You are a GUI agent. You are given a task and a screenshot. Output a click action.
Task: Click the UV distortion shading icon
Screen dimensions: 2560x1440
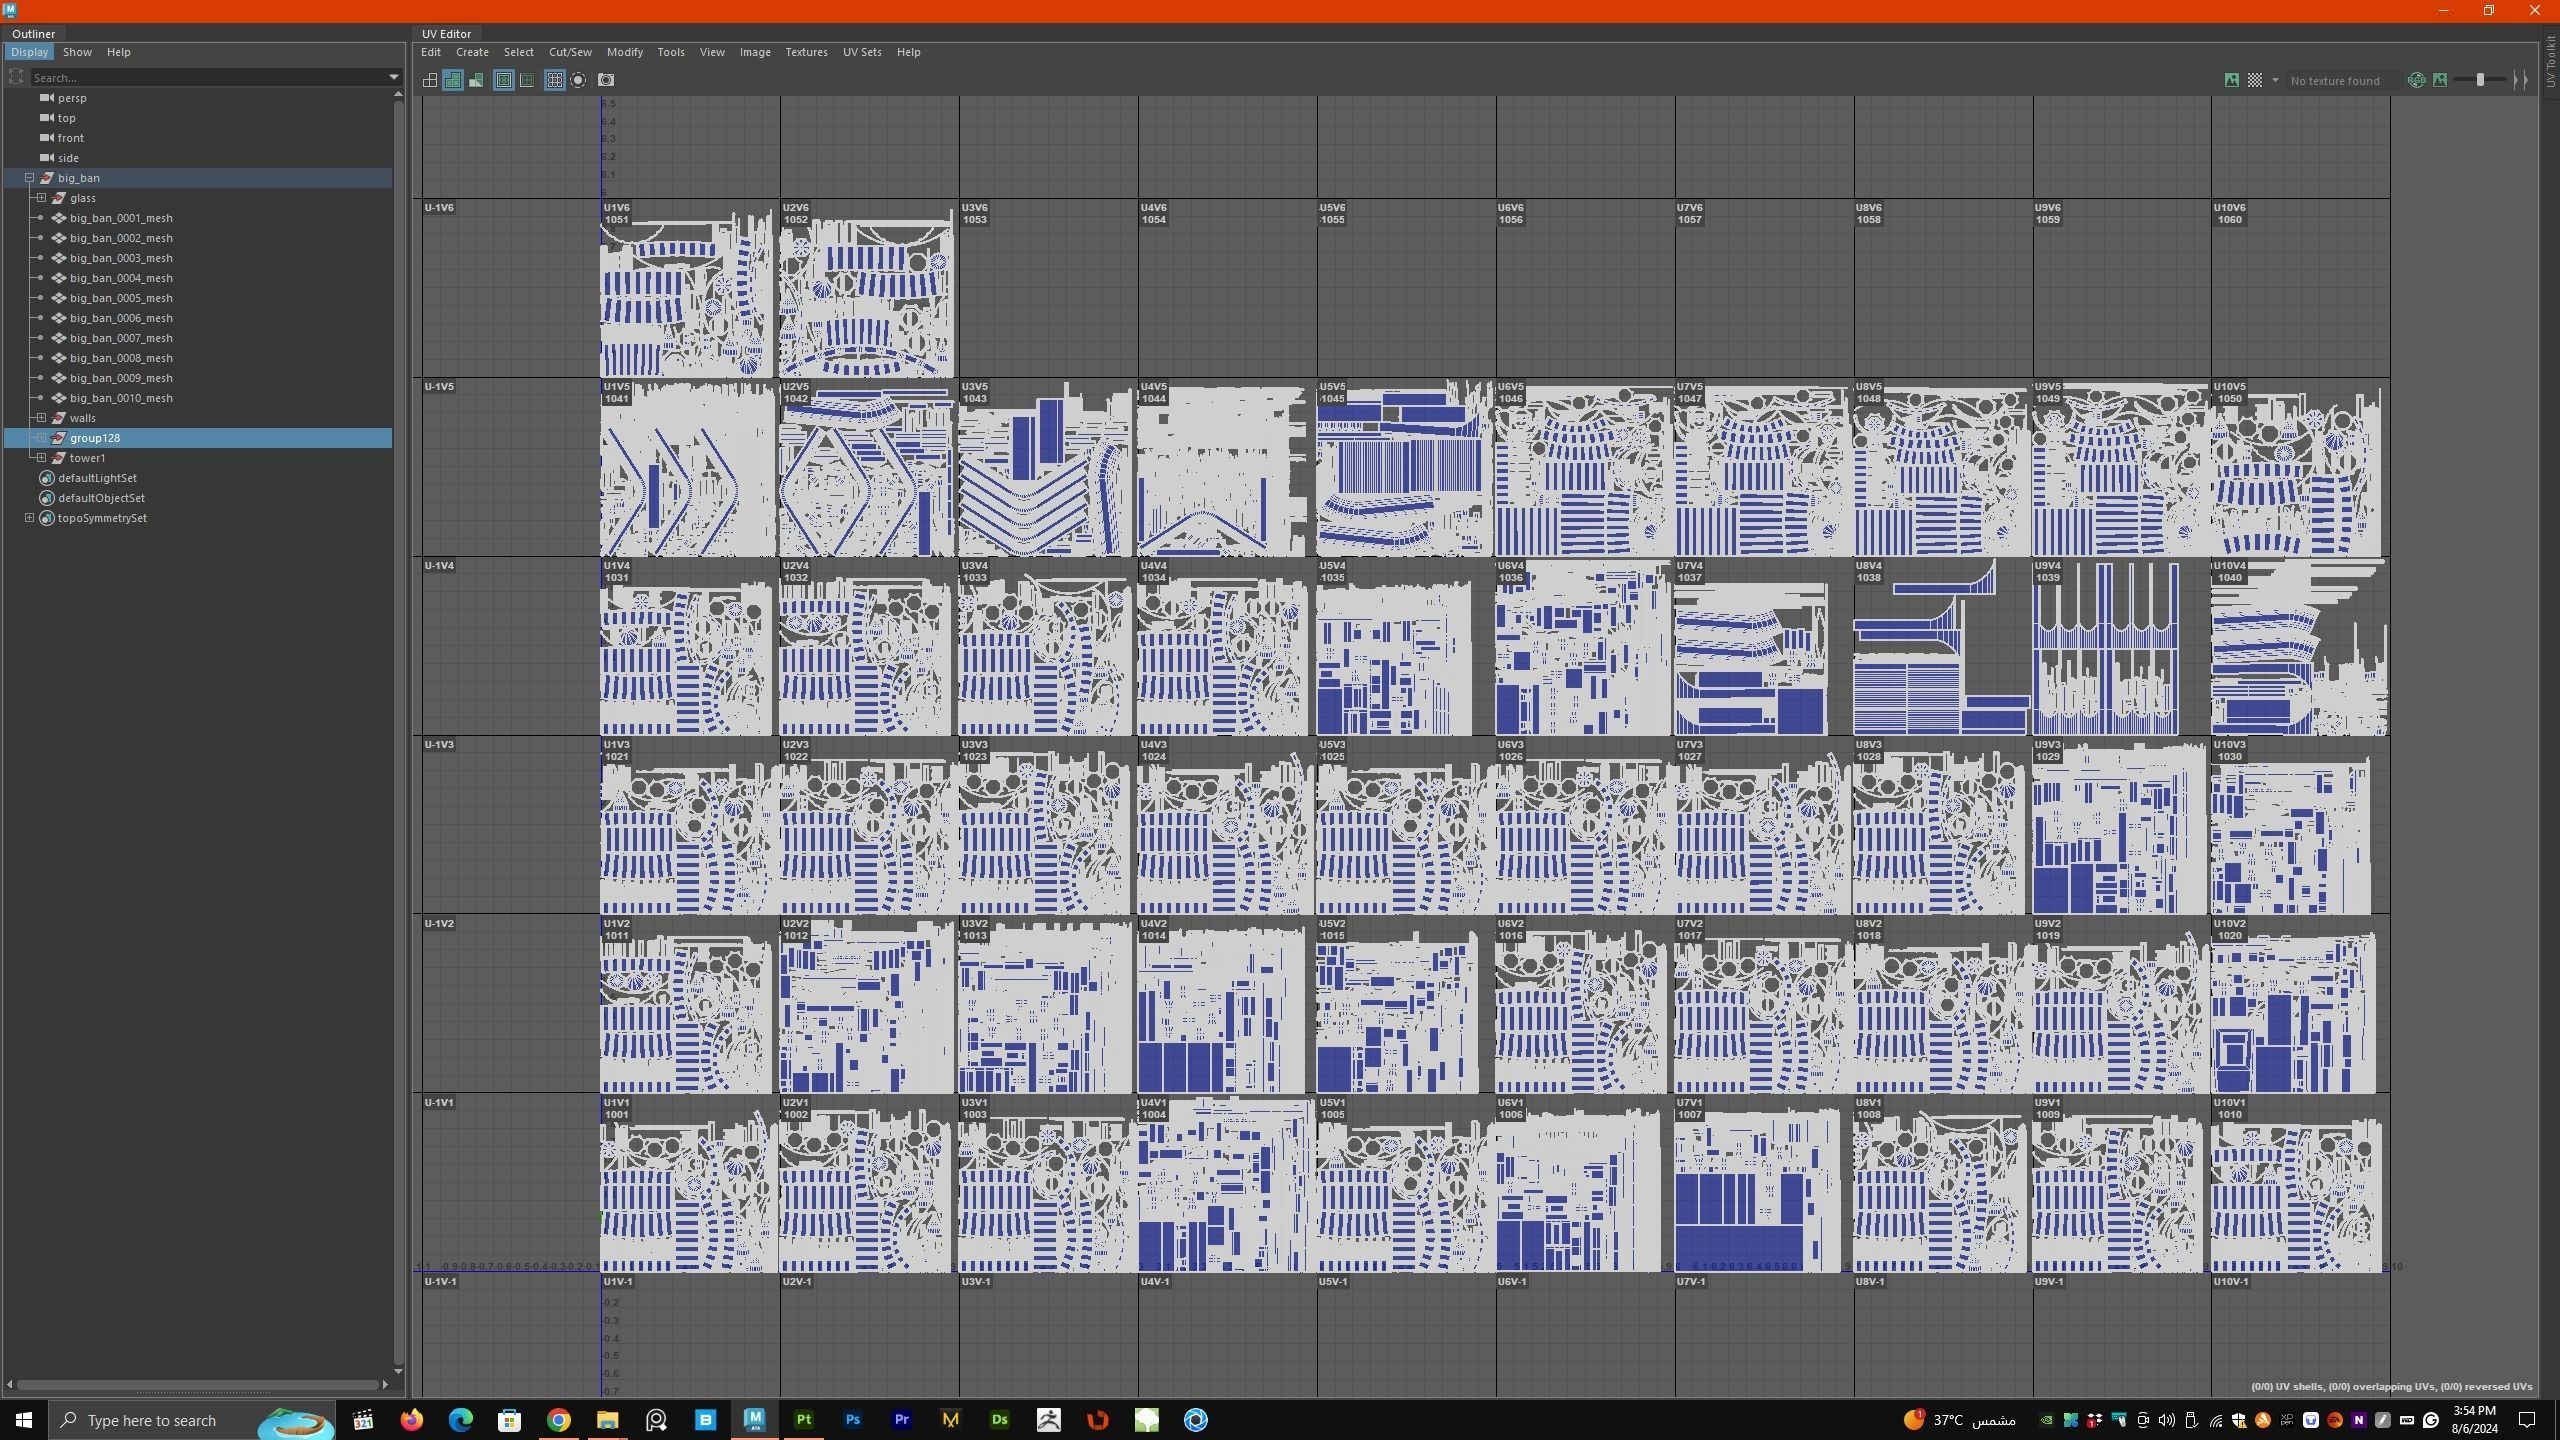(x=477, y=80)
